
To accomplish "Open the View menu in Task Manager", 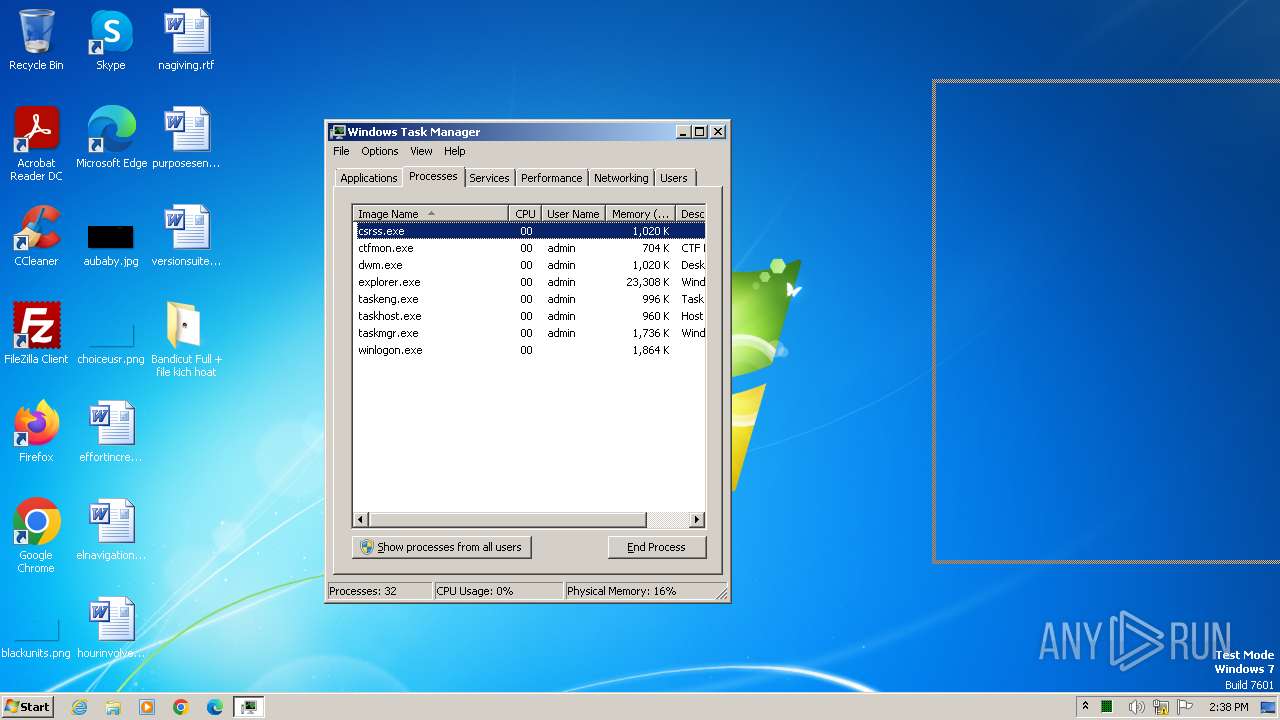I will pyautogui.click(x=421, y=151).
